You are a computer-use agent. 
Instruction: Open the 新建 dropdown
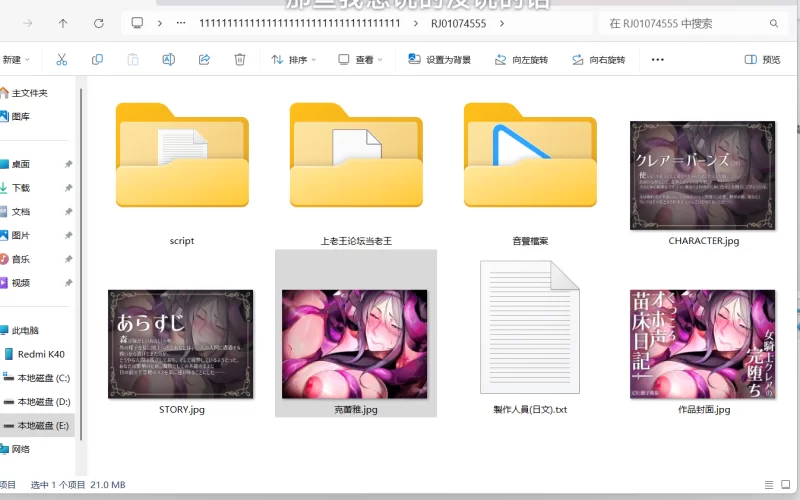(x=15, y=60)
